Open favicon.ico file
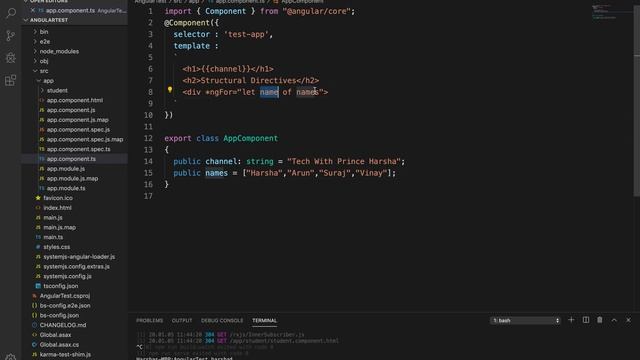Image resolution: width=640 pixels, height=360 pixels. 58,198
